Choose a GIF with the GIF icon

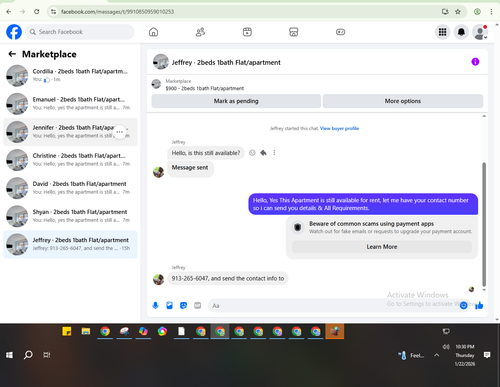click(198, 305)
